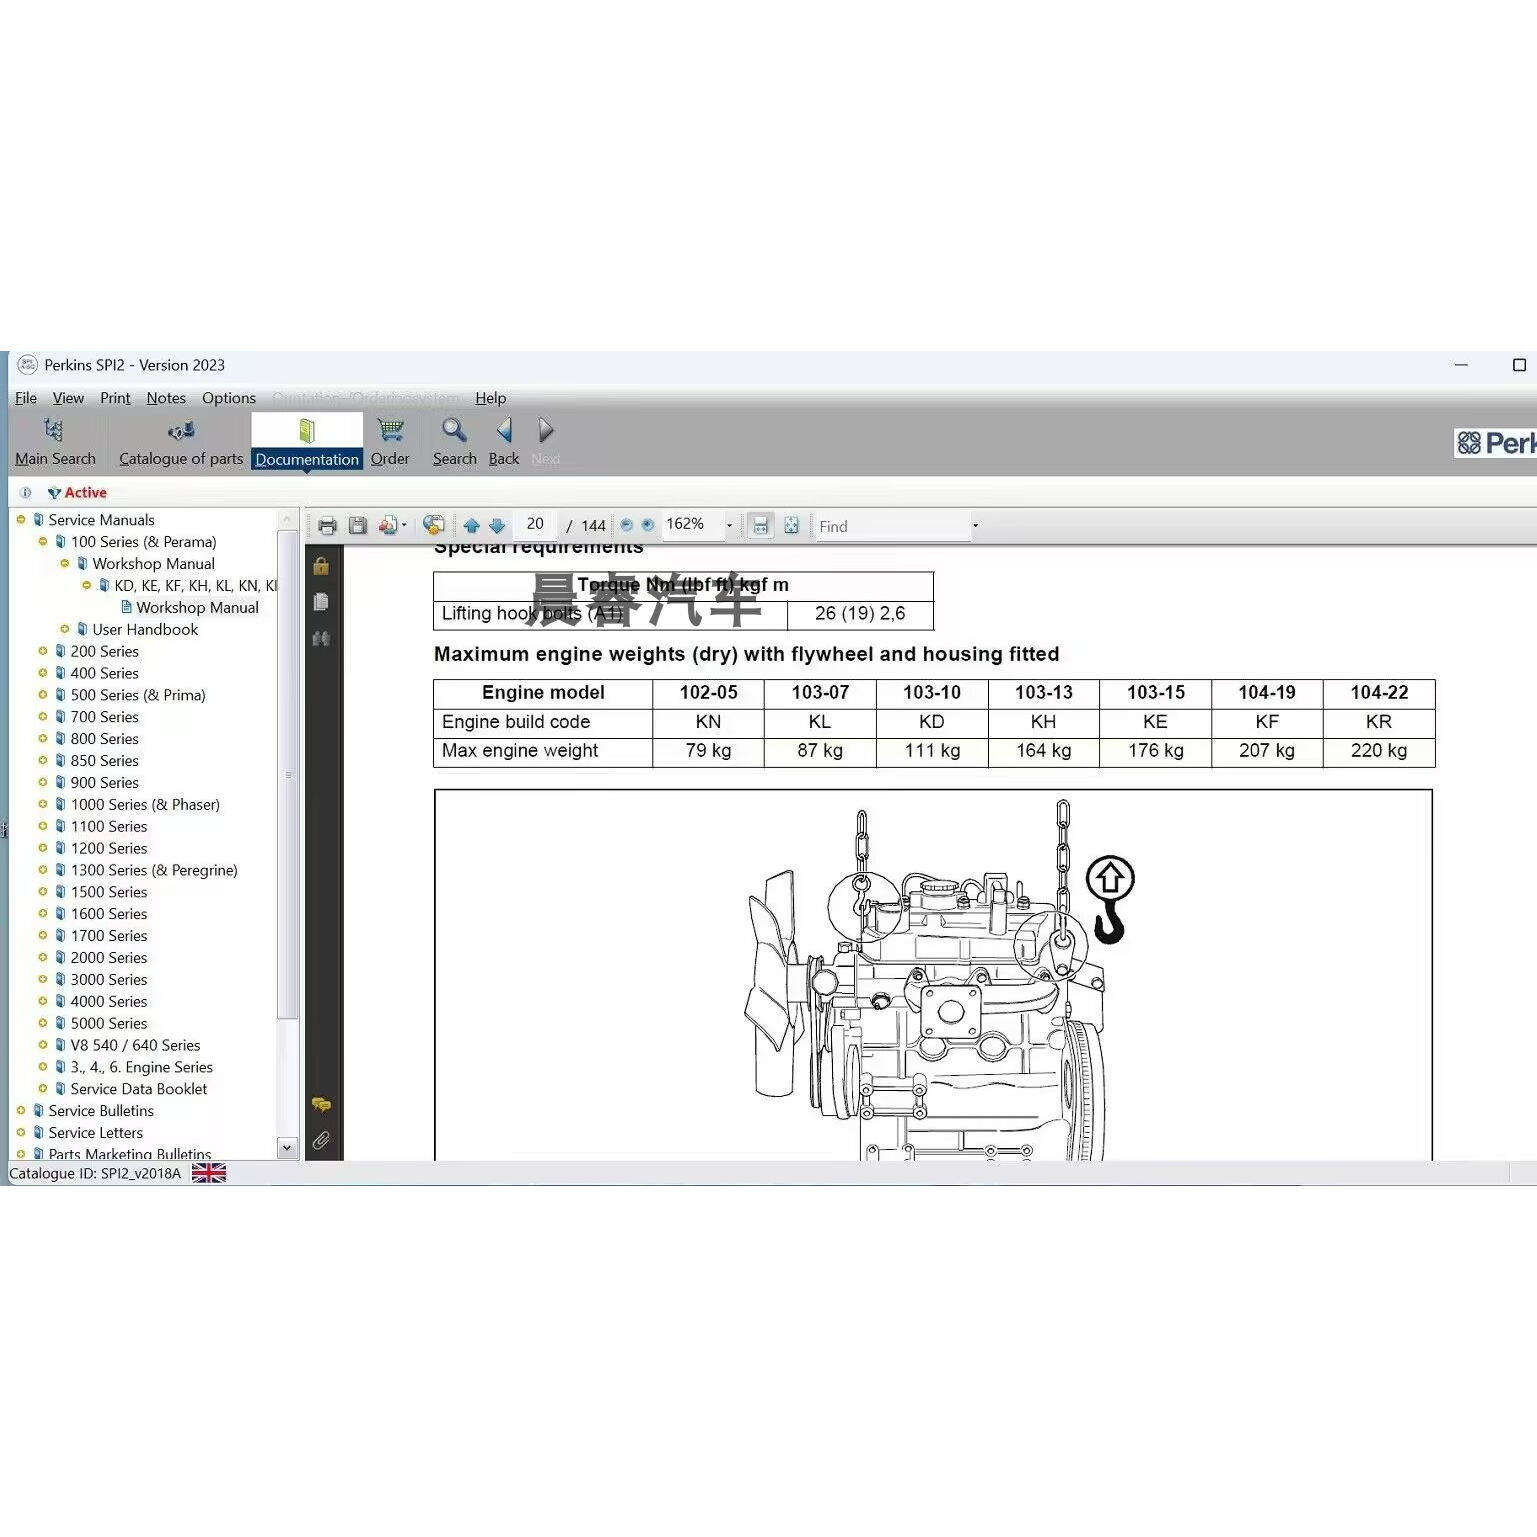Open the Help menu
The height and width of the screenshot is (1537, 1537).
coord(490,398)
